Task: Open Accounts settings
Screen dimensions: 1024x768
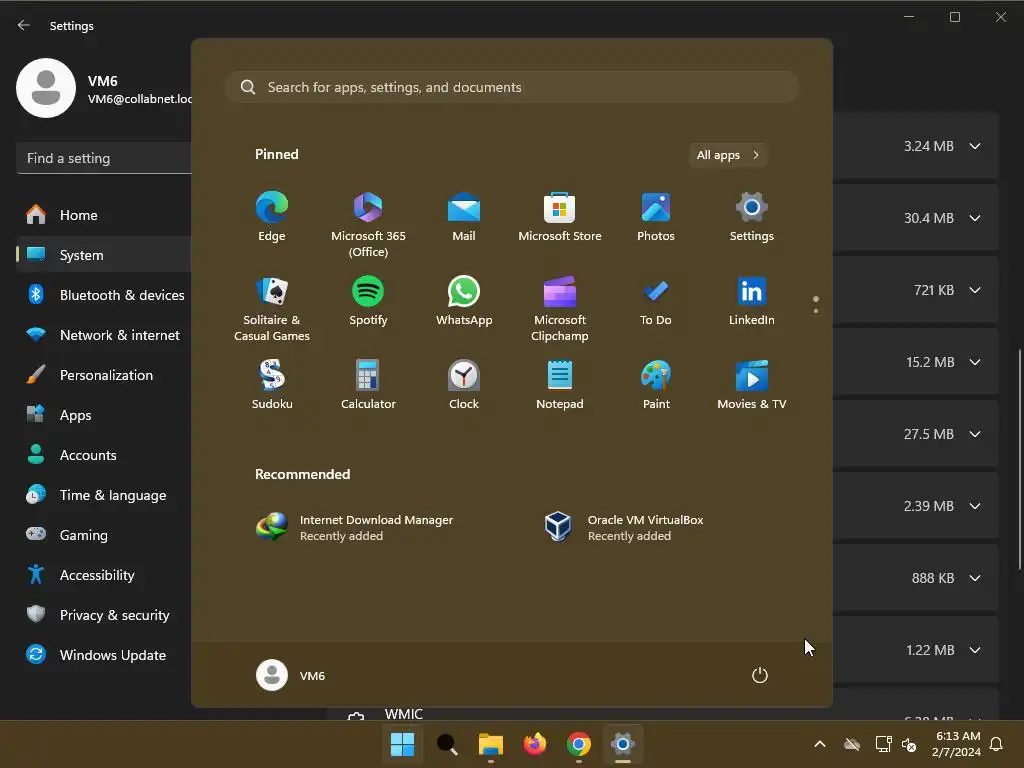Action: click(104, 455)
